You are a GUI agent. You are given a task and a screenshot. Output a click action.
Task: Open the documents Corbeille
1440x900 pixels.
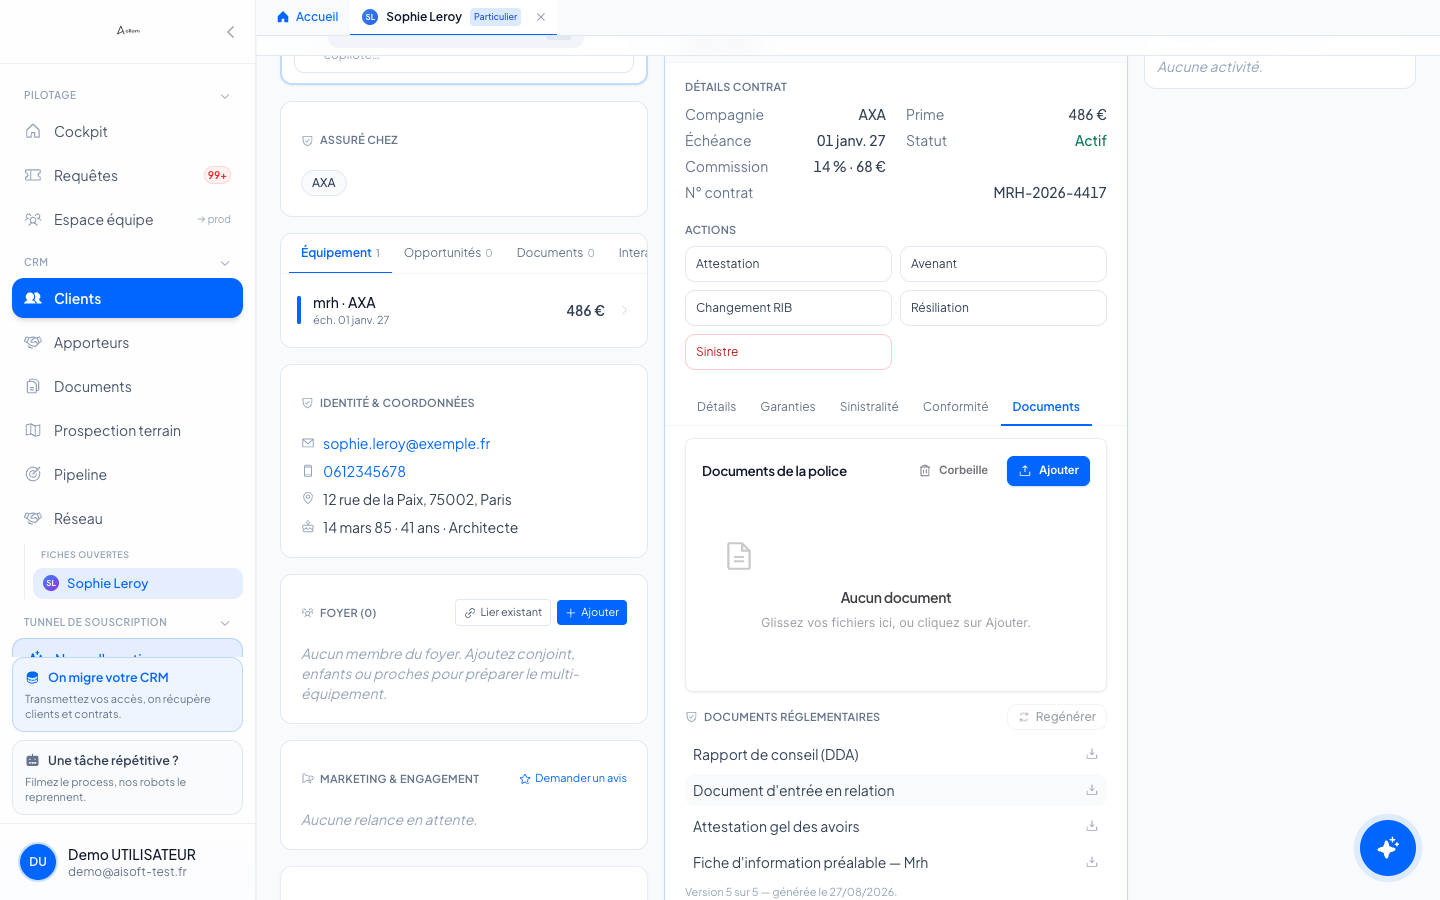954,471
